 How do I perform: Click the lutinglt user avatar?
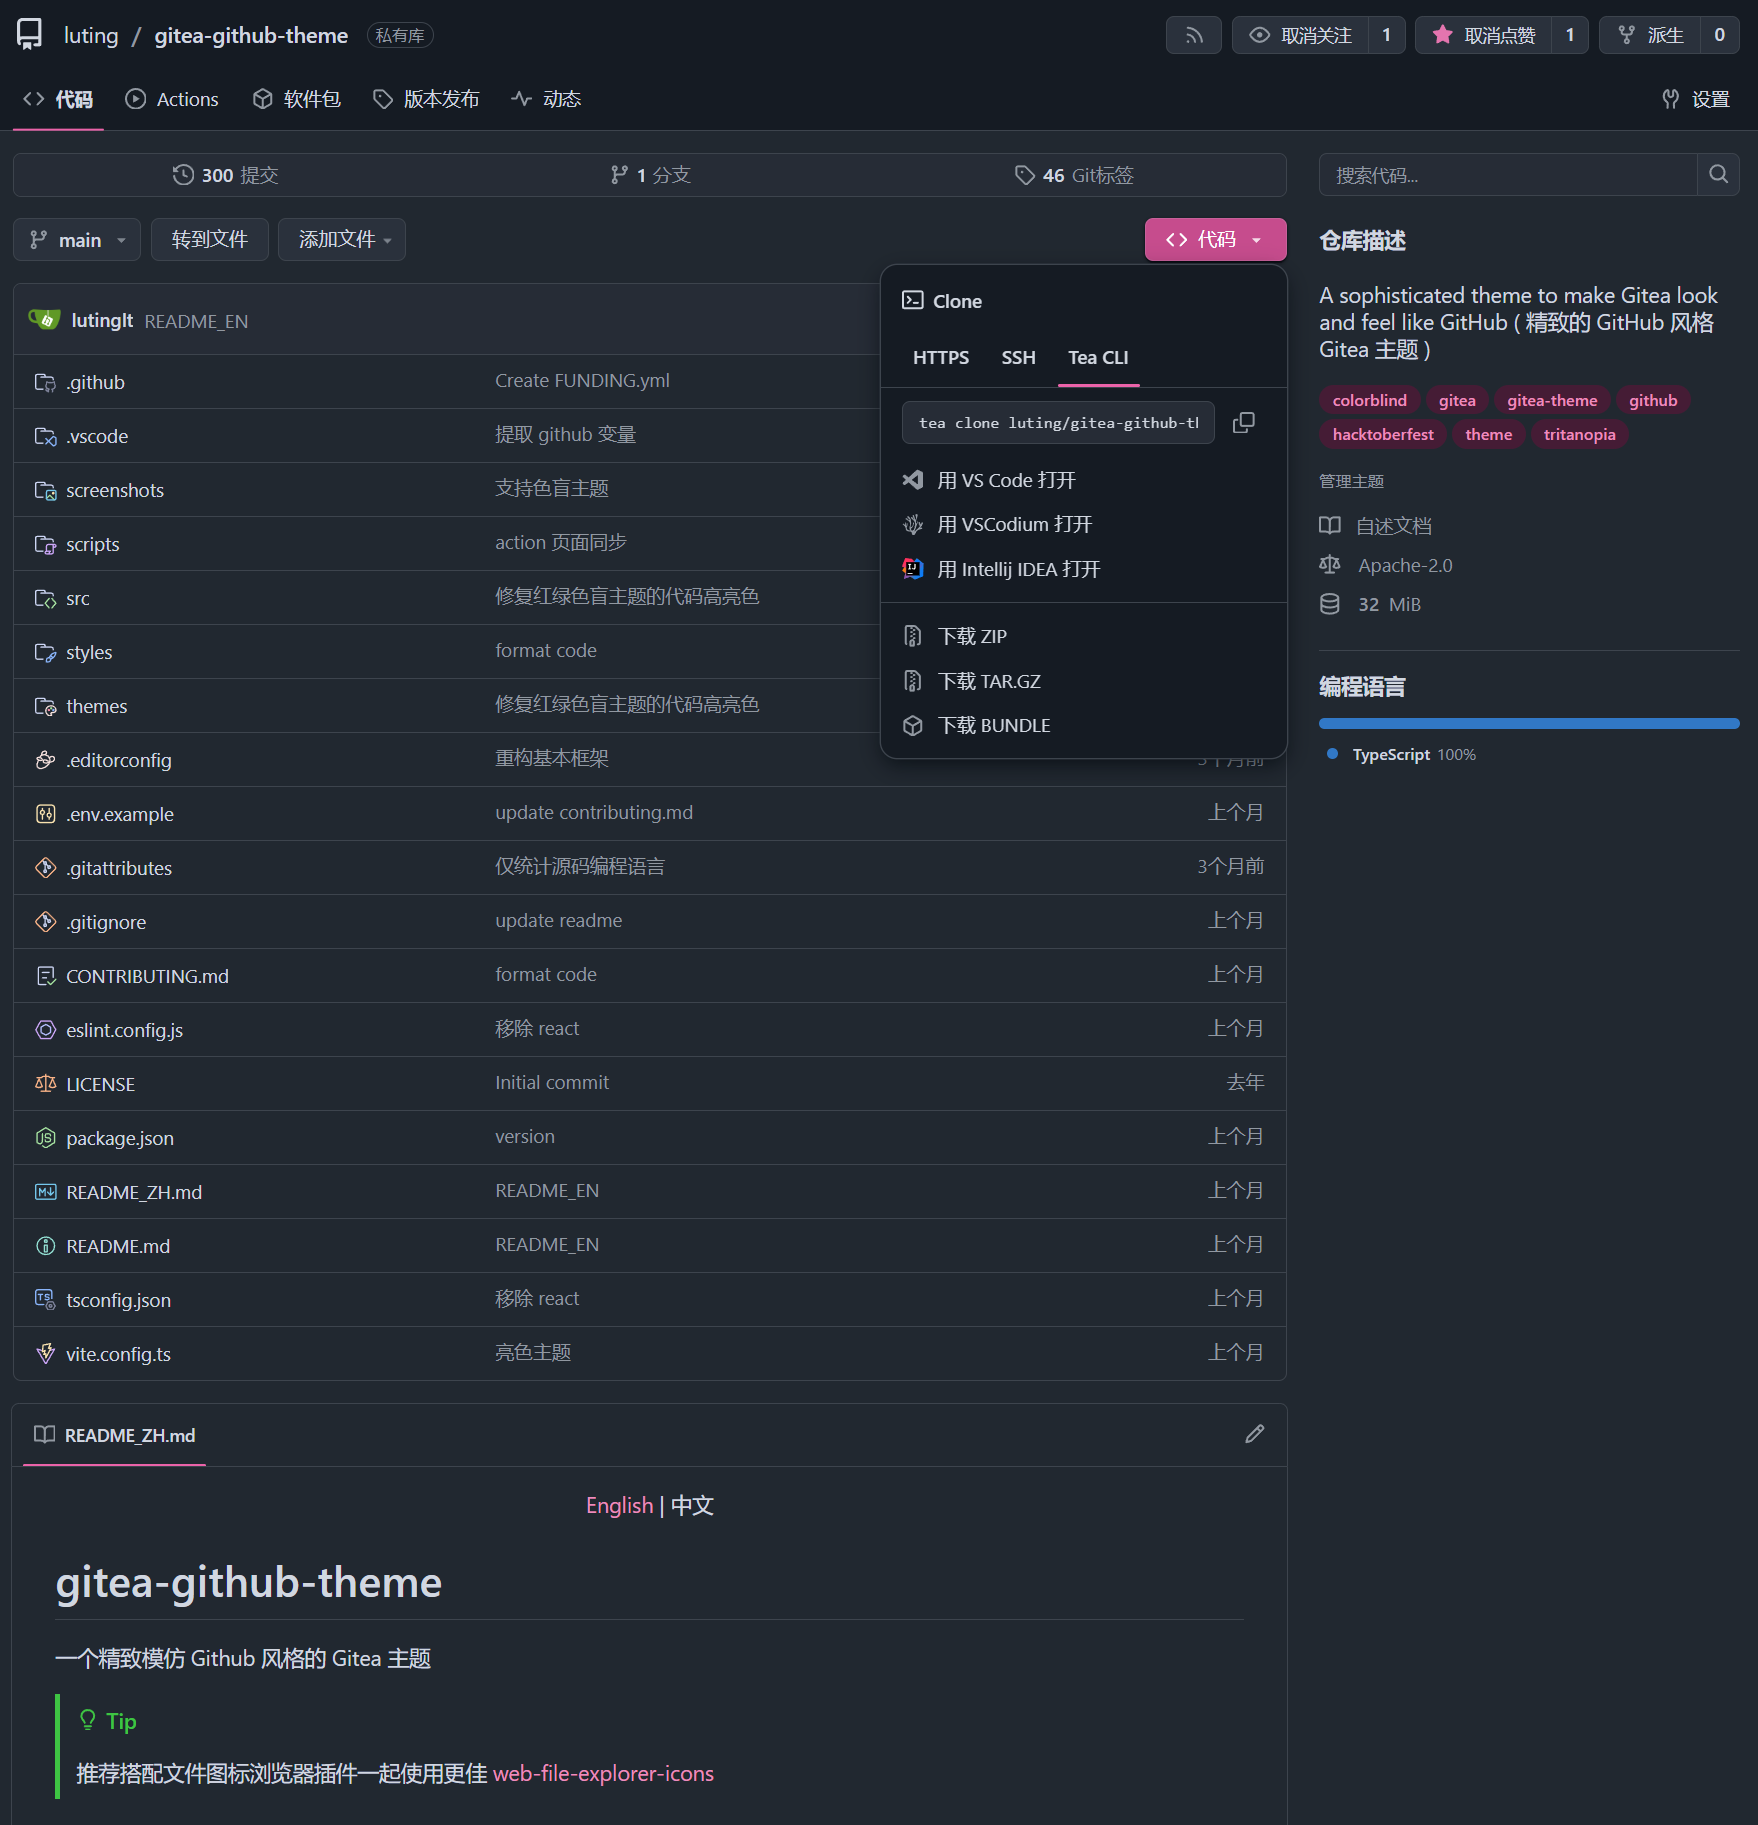point(44,320)
